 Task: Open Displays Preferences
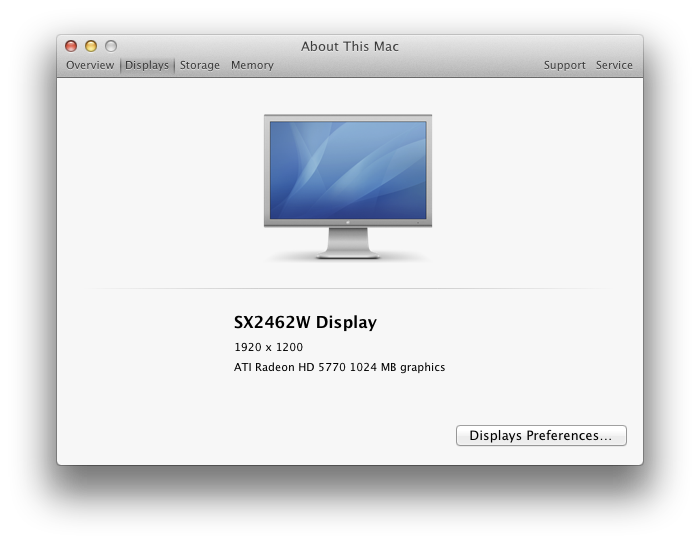[541, 435]
